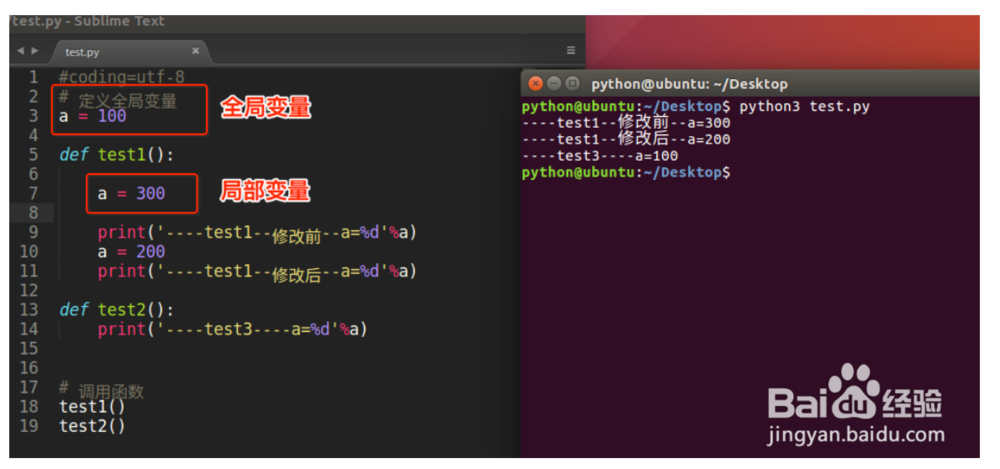The image size is (1000, 469).
Task: Select the test.py tab
Action: [129, 52]
